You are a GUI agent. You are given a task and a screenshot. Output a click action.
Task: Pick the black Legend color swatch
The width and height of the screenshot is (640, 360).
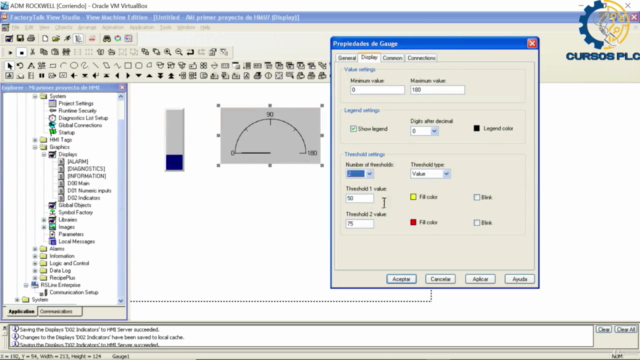pyautogui.click(x=476, y=128)
